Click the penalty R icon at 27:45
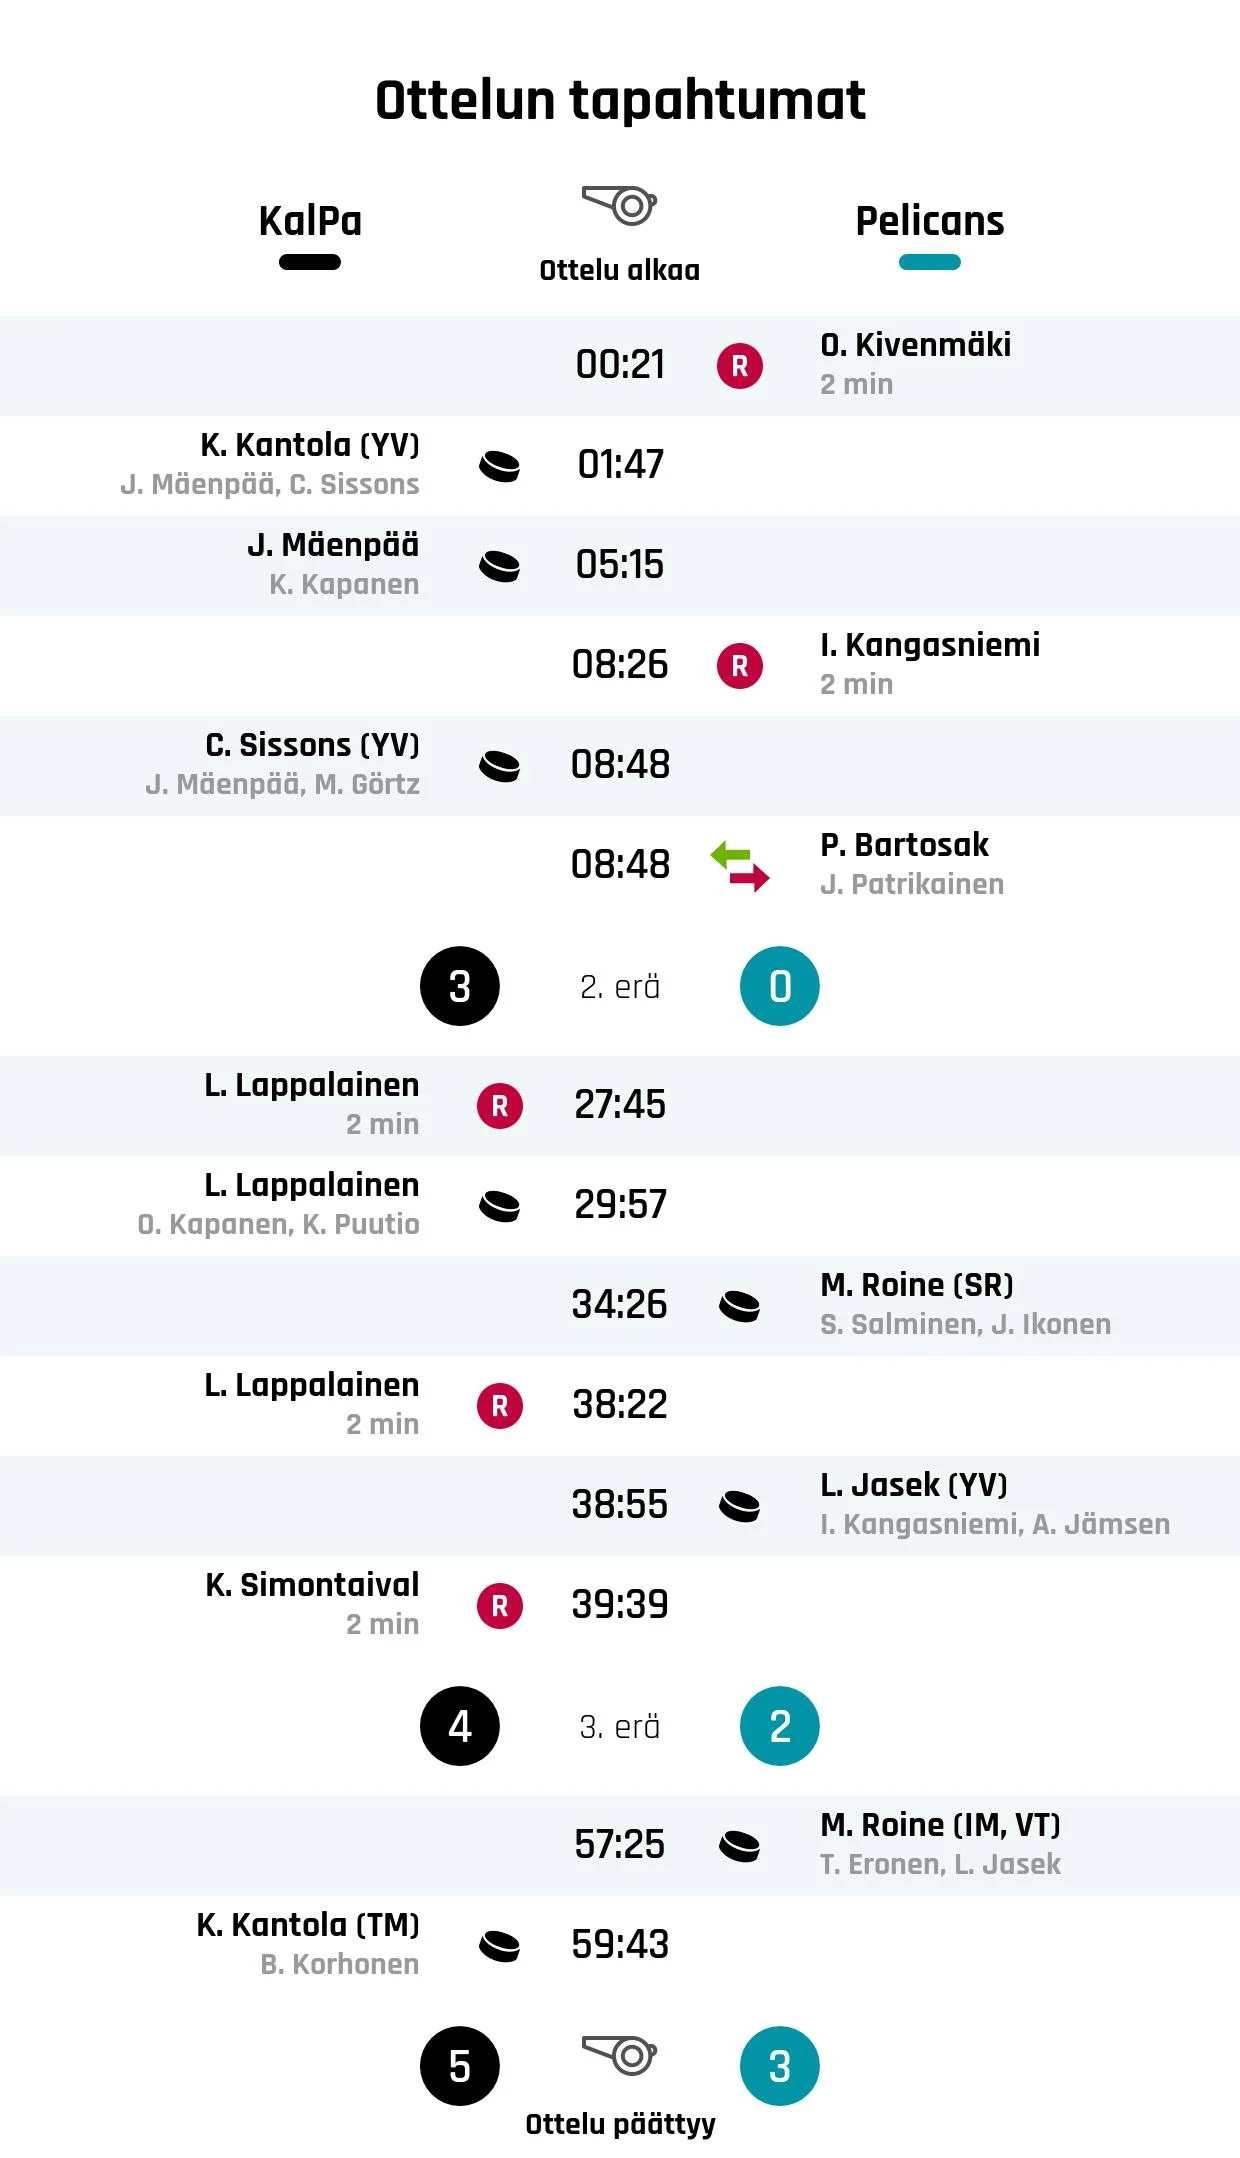This screenshot has width=1240, height=2158. (x=500, y=1106)
